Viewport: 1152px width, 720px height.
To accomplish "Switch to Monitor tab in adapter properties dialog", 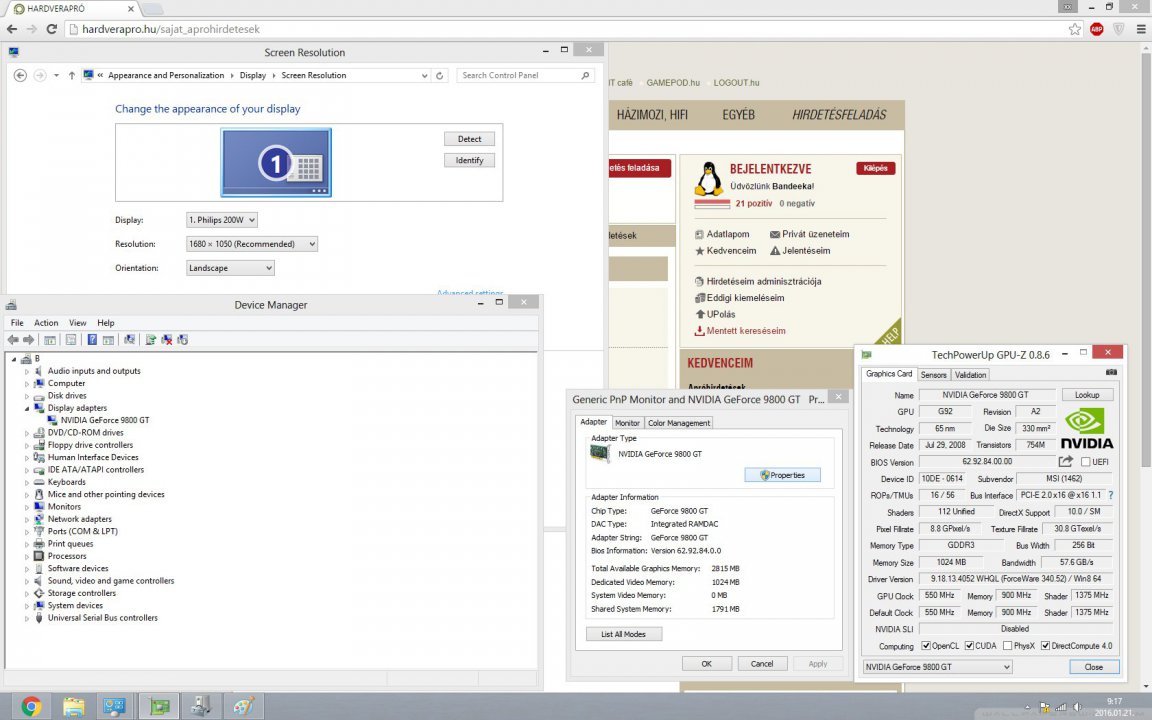I will 627,423.
